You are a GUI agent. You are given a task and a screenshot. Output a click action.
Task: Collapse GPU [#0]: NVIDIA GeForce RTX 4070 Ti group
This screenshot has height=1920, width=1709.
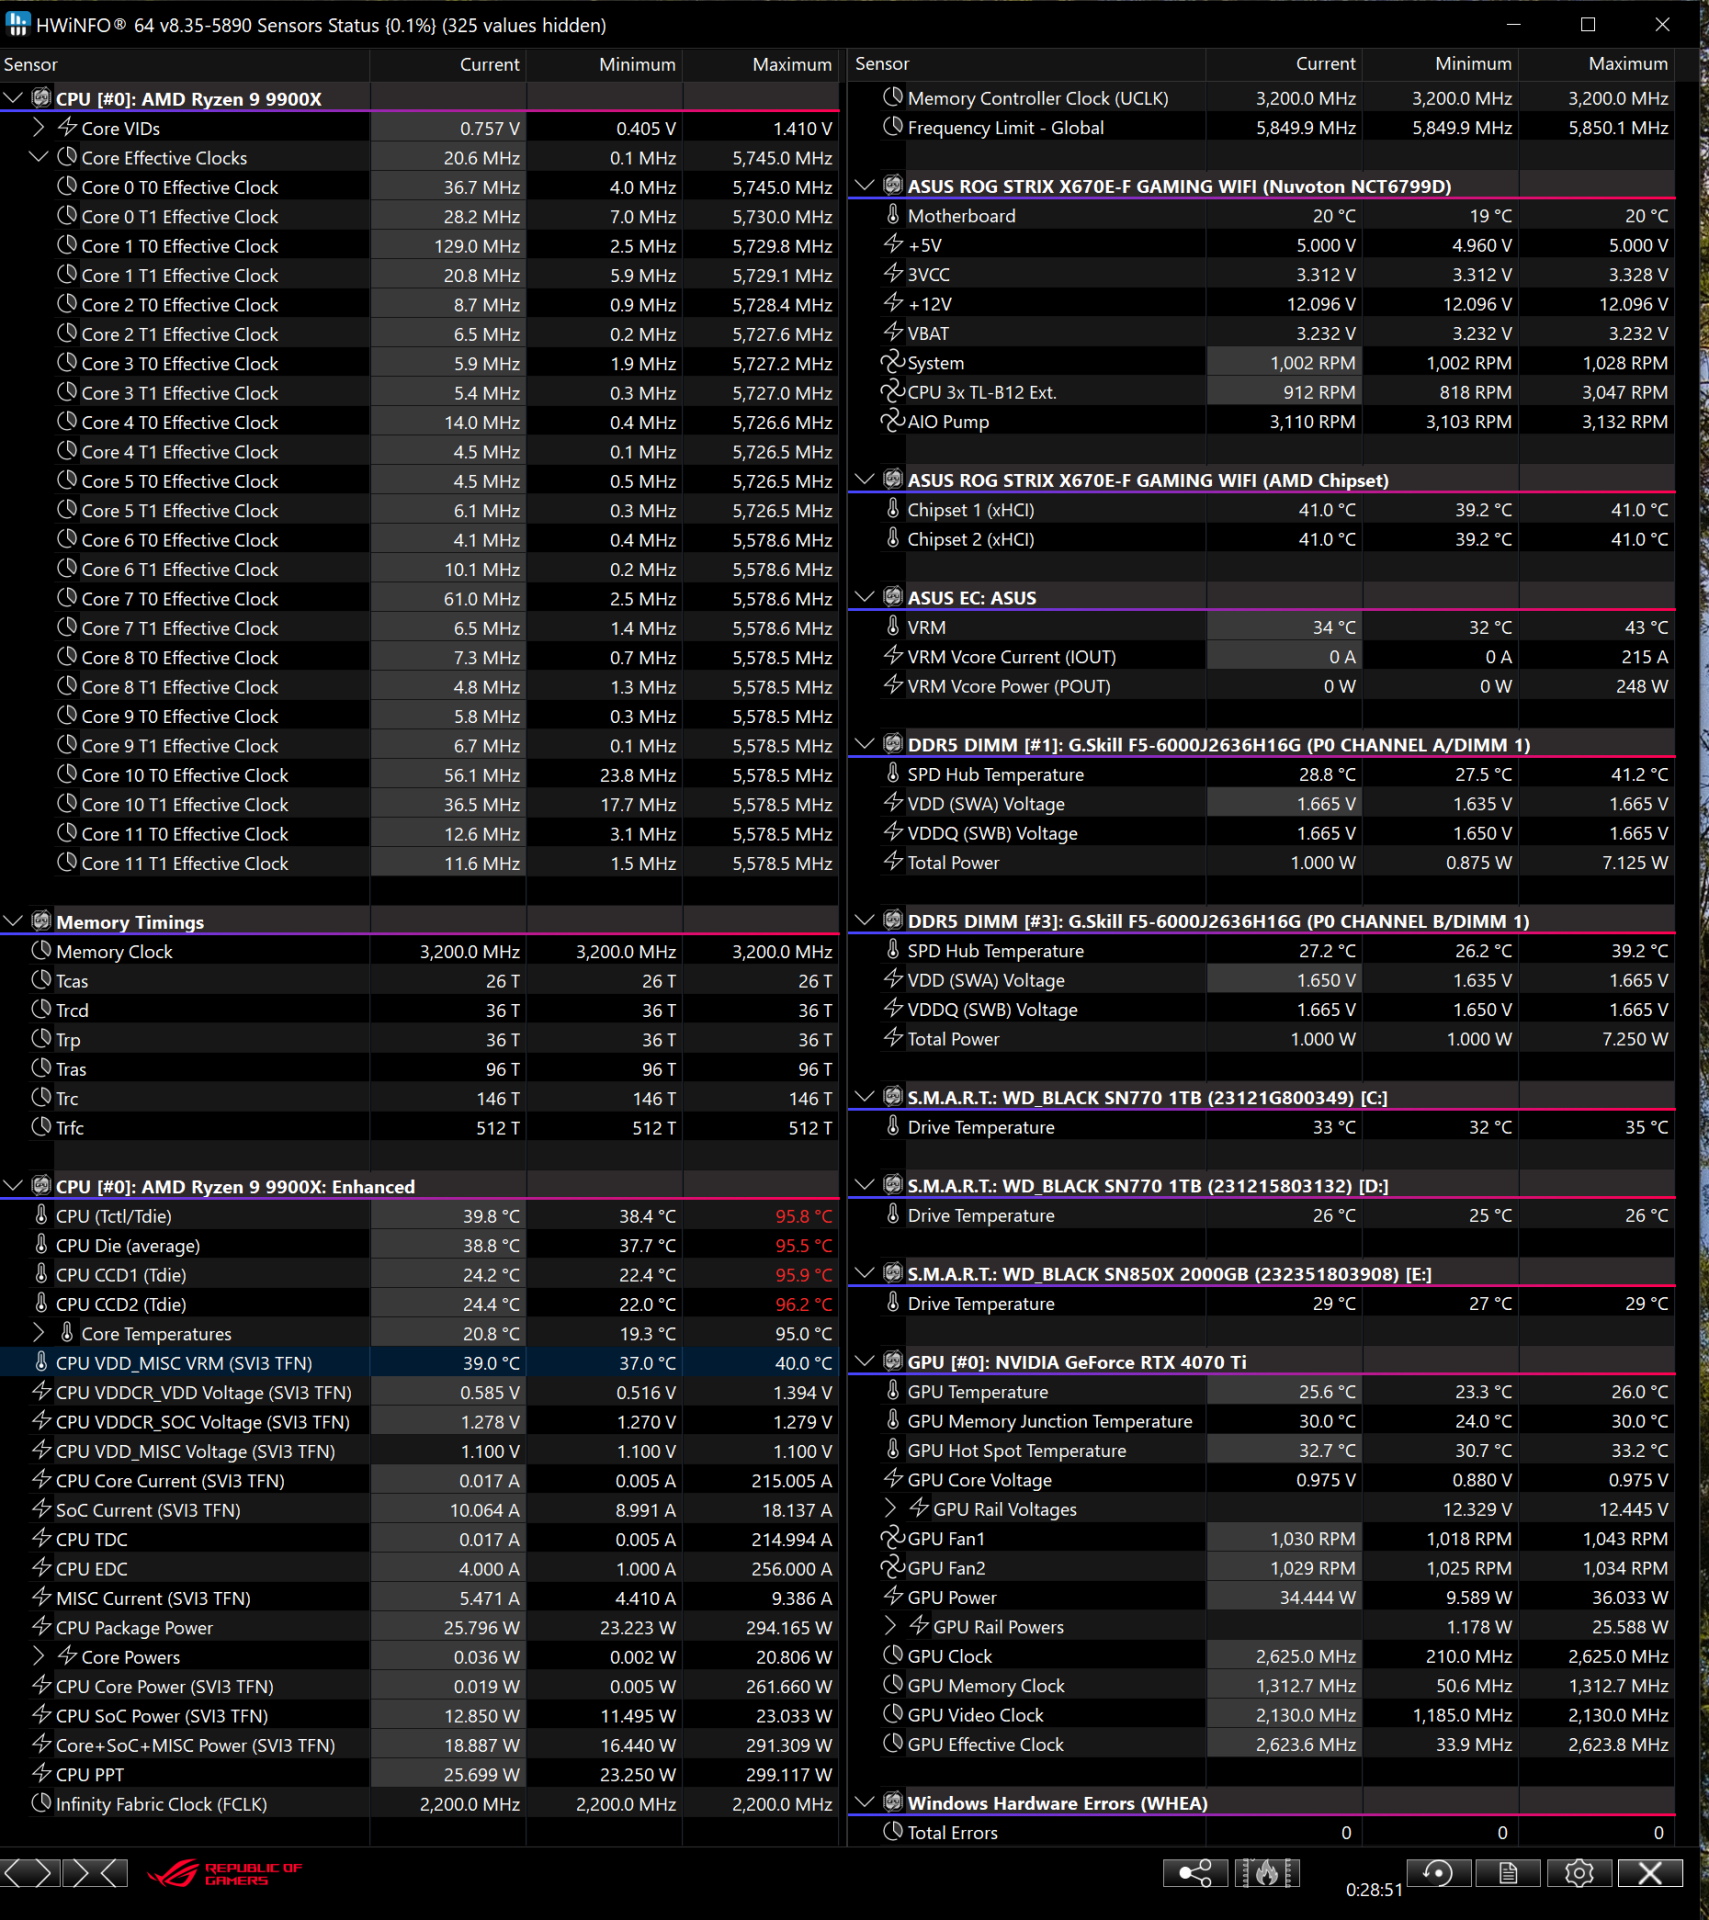[865, 1361]
